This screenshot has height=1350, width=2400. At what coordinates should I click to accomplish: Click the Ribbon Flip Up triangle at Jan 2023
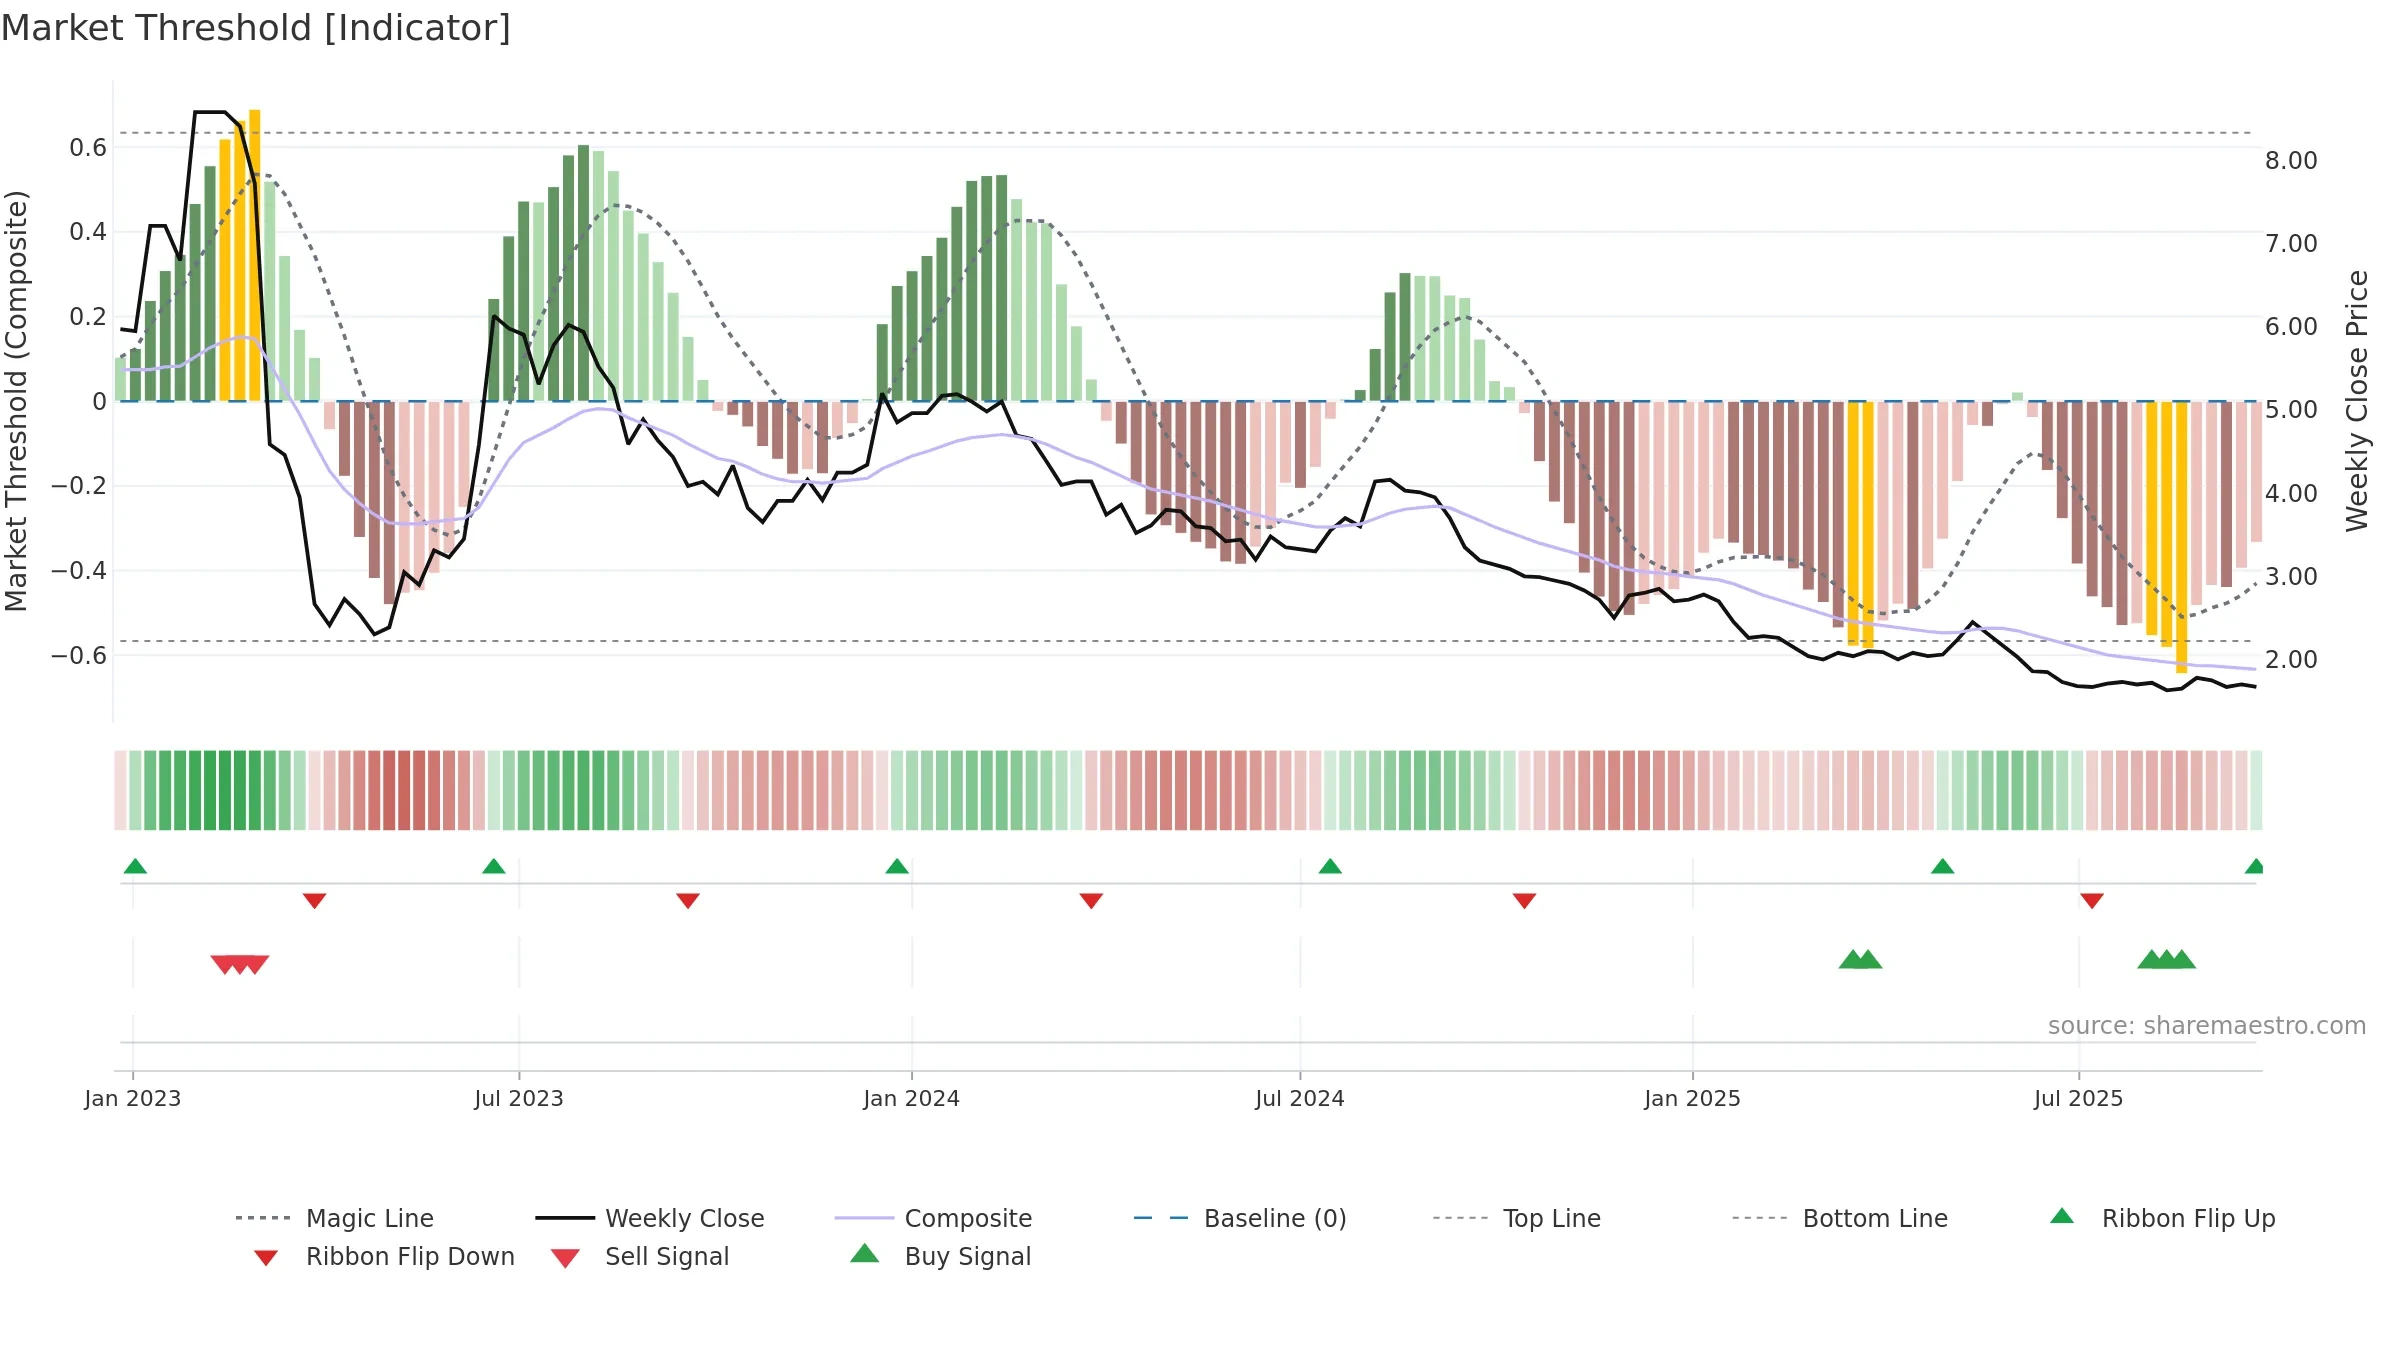tap(135, 866)
